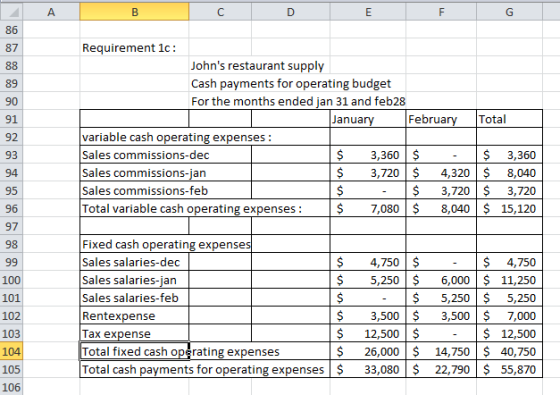The width and height of the screenshot is (560, 395).
Task: Click the 'January' header cell
Action: coord(368,119)
